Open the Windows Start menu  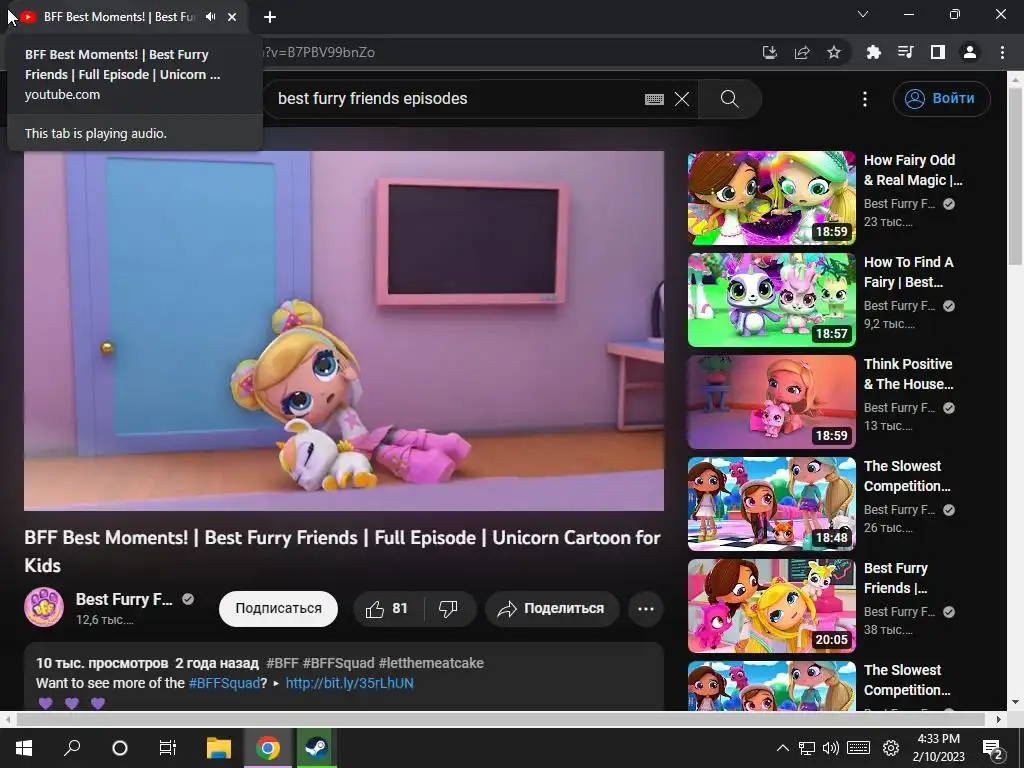coord(24,748)
